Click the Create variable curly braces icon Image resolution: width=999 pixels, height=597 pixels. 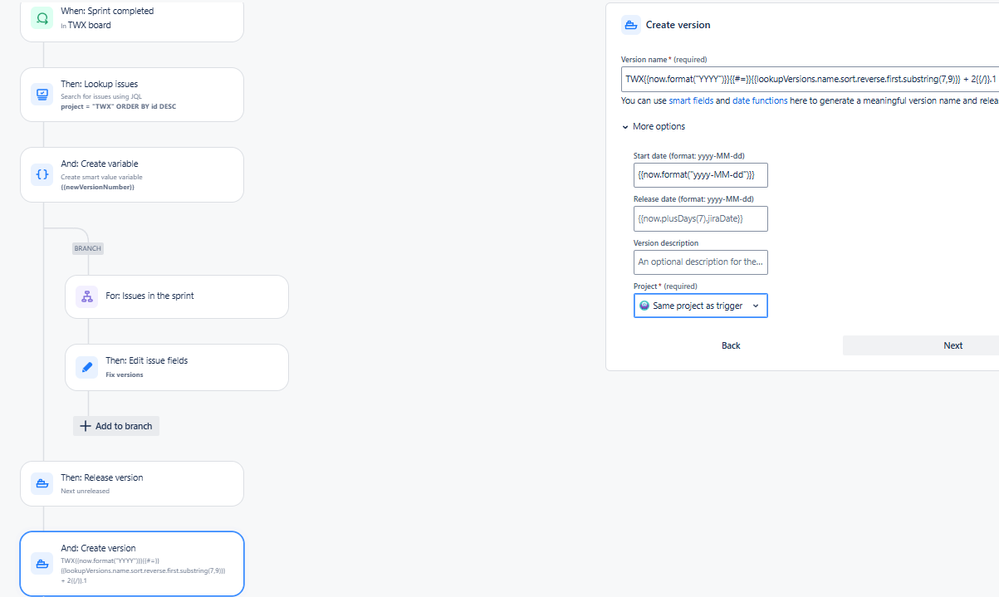tap(42, 175)
